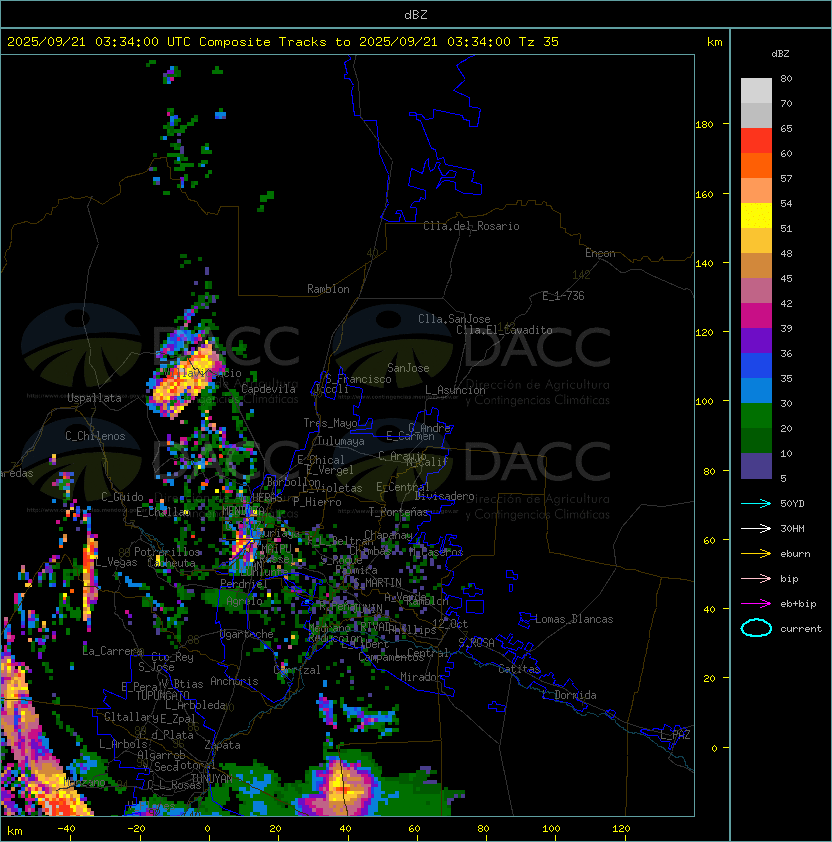
Task: Click the 'Tz 35' threshold text in header
Action: click(x=539, y=42)
